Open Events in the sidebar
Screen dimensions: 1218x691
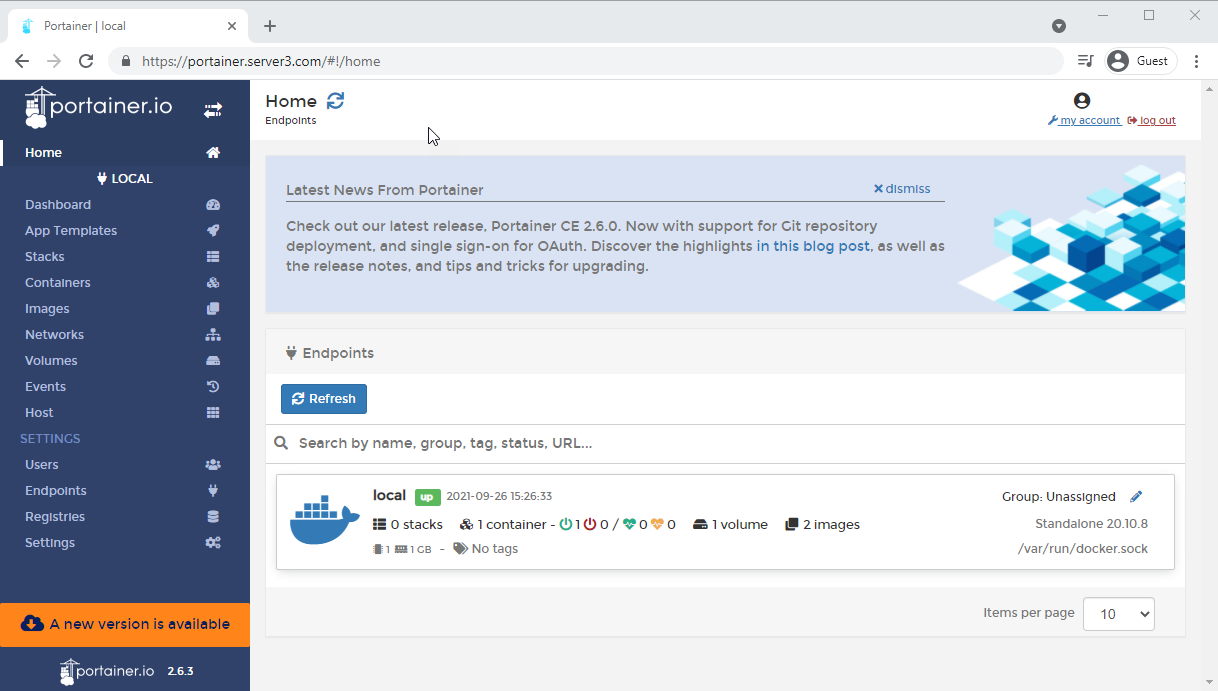(45, 387)
